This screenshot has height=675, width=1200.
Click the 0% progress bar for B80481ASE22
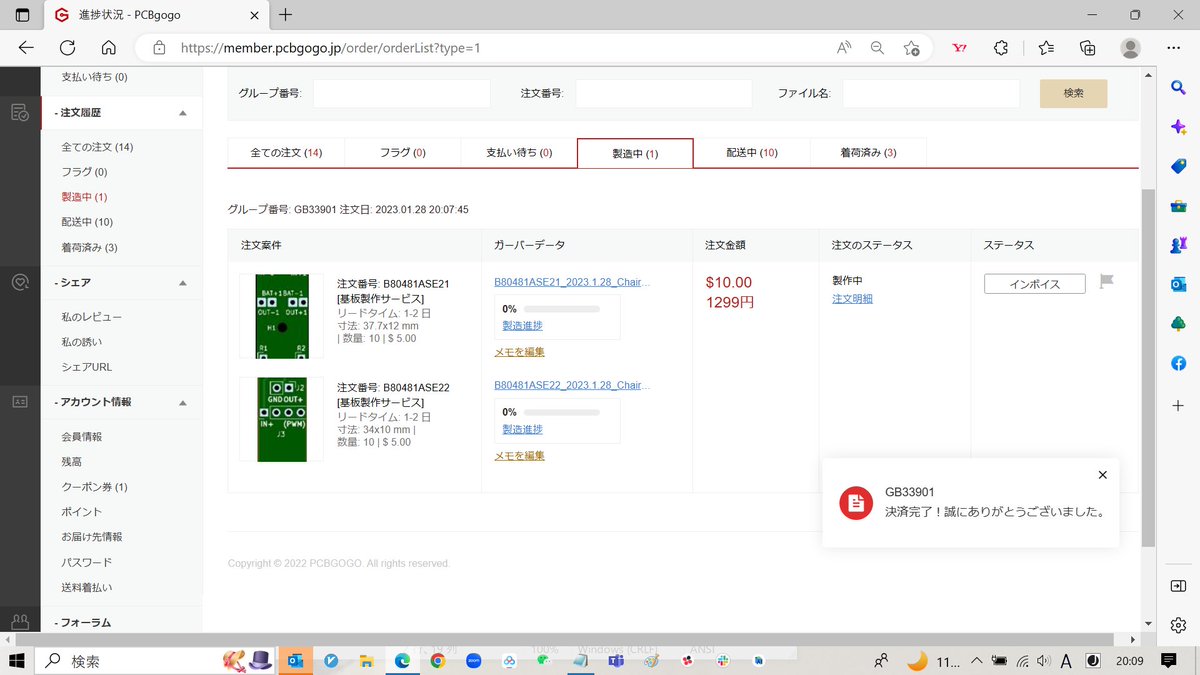(562, 412)
